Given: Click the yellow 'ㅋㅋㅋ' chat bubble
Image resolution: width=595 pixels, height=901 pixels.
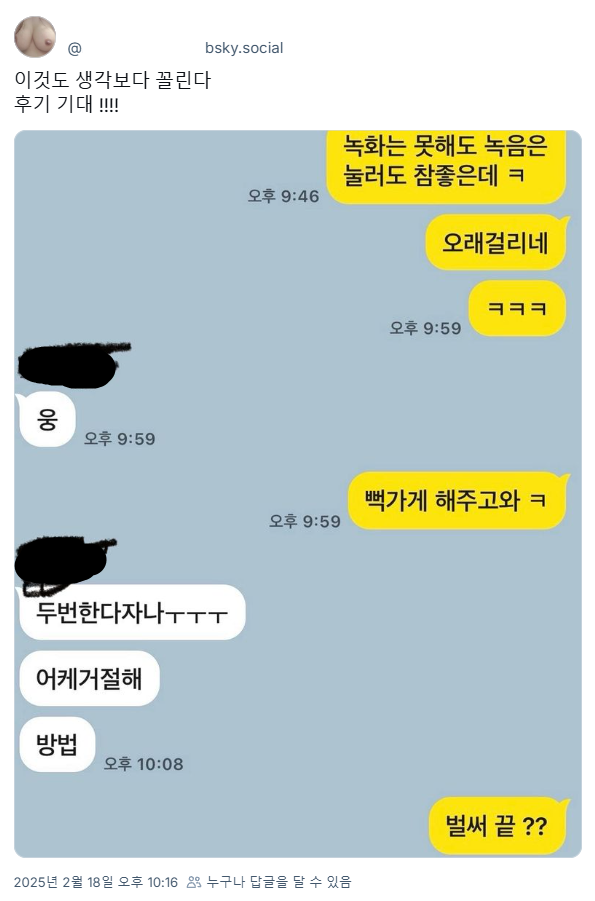Looking at the screenshot, I should click(x=517, y=309).
